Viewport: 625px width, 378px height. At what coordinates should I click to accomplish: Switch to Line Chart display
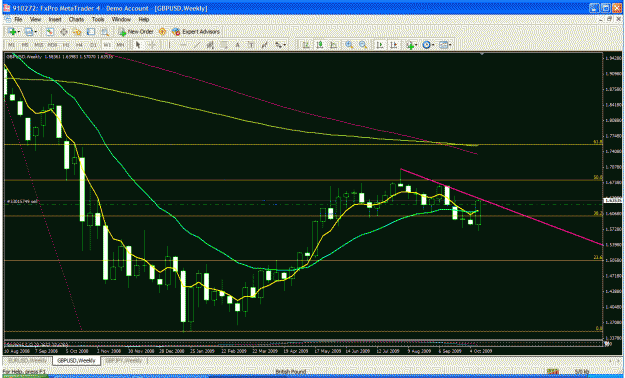pyautogui.click(x=334, y=45)
